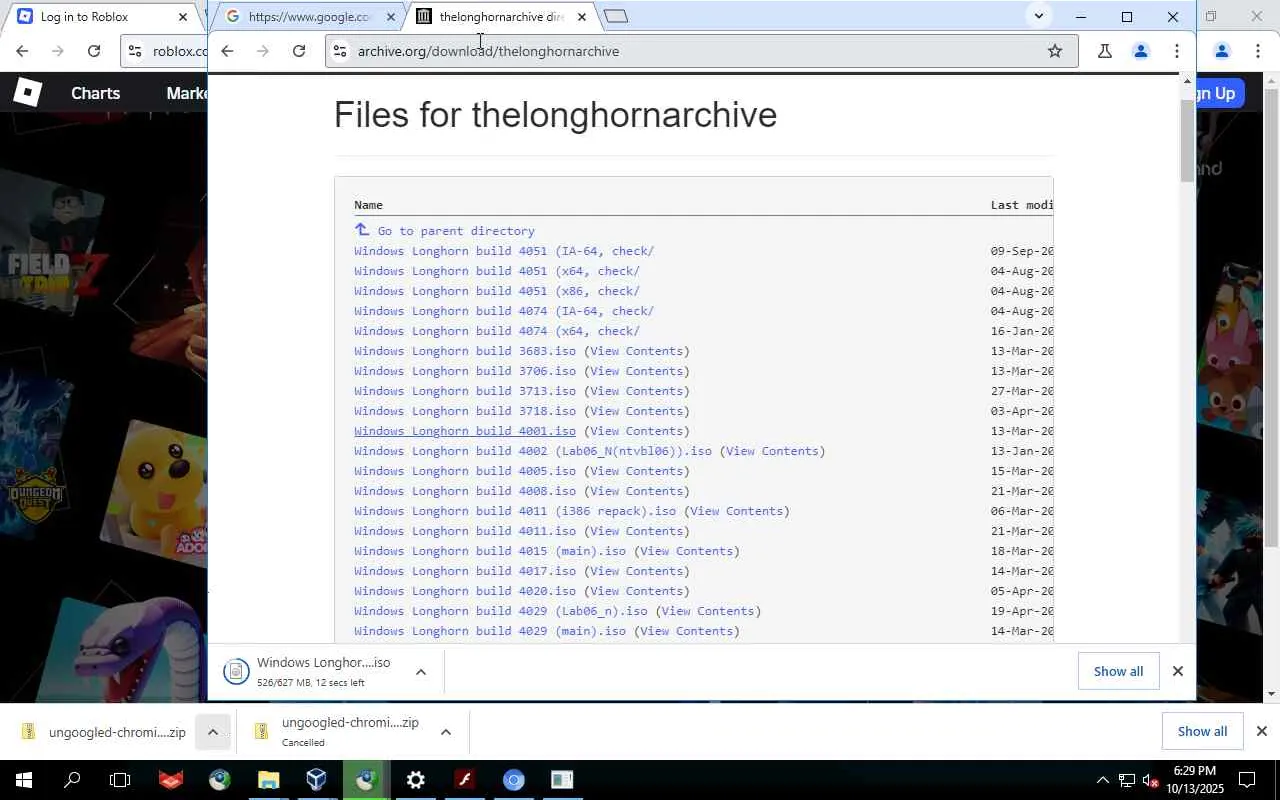Open Windows Longhorn build 4051 (IA-64, check/ folder
The height and width of the screenshot is (800, 1280).
pos(504,251)
